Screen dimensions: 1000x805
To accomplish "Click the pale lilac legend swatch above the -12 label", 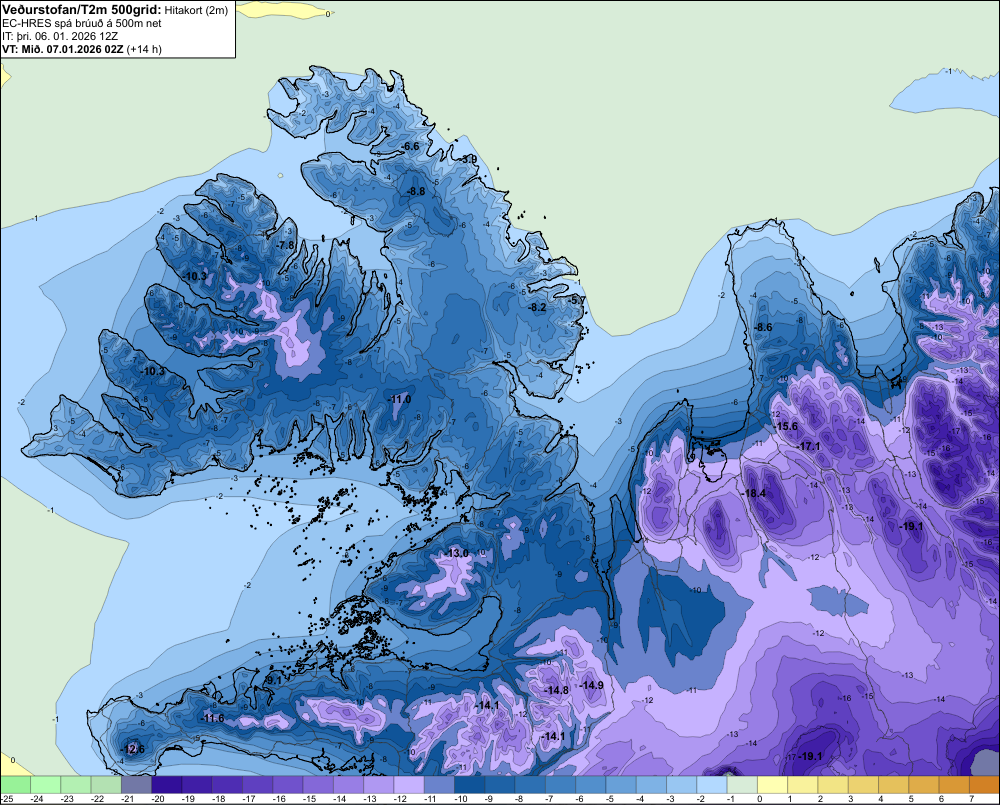I will point(409,785).
